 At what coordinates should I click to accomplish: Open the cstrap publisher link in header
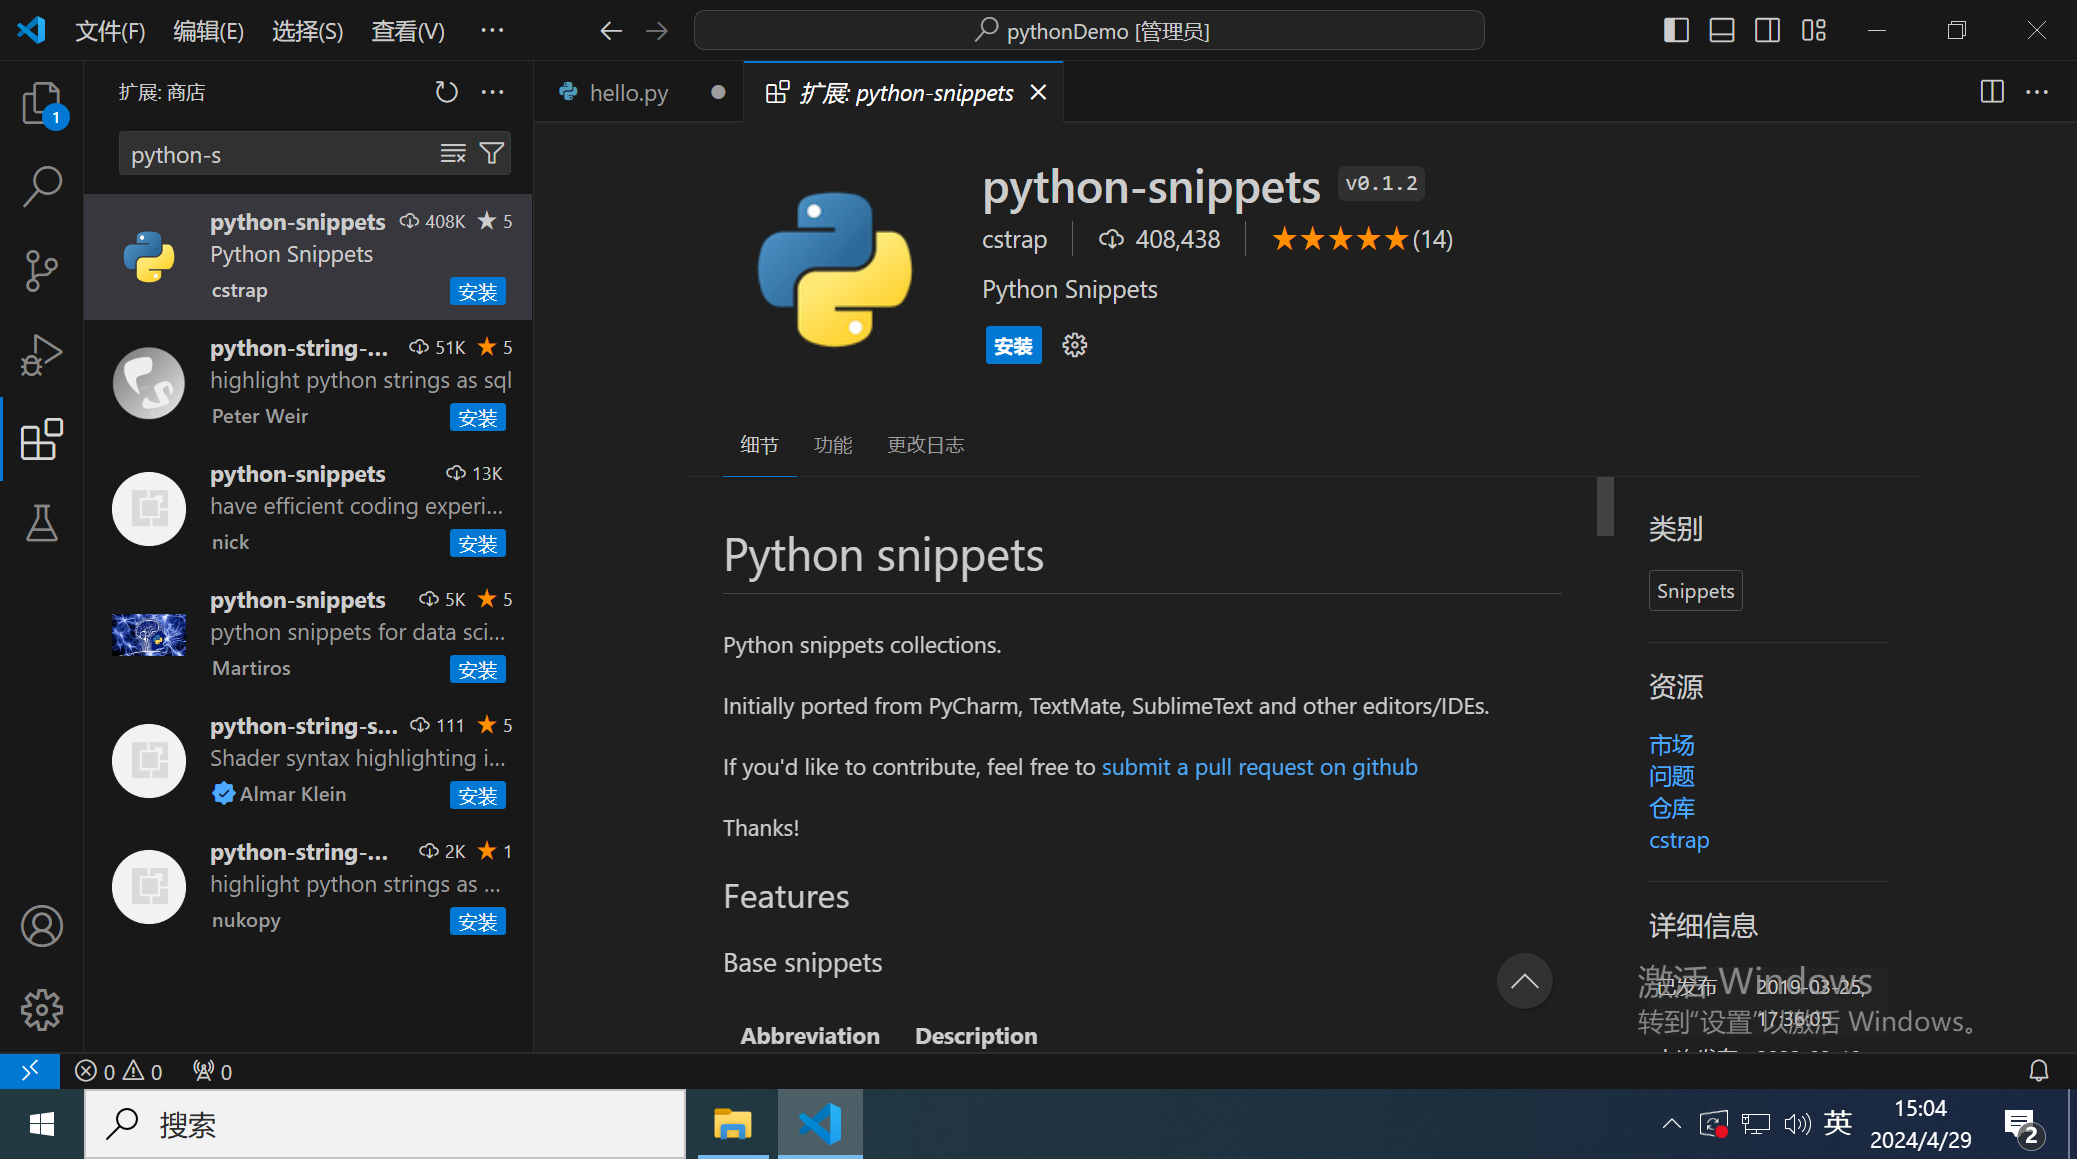pyautogui.click(x=1014, y=240)
